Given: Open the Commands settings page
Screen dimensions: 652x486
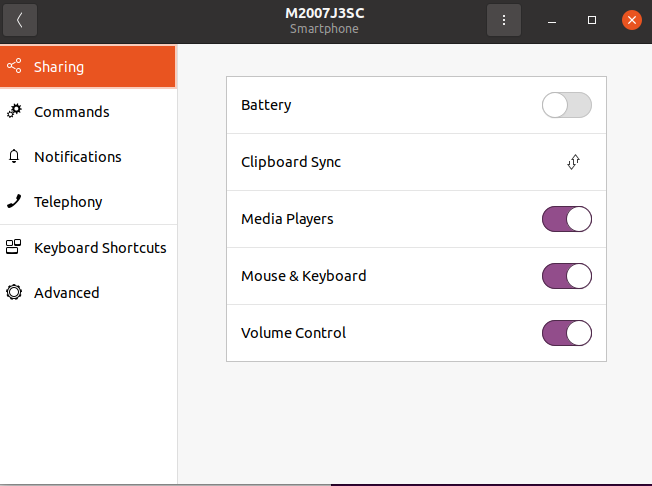Looking at the screenshot, I should pos(72,112).
